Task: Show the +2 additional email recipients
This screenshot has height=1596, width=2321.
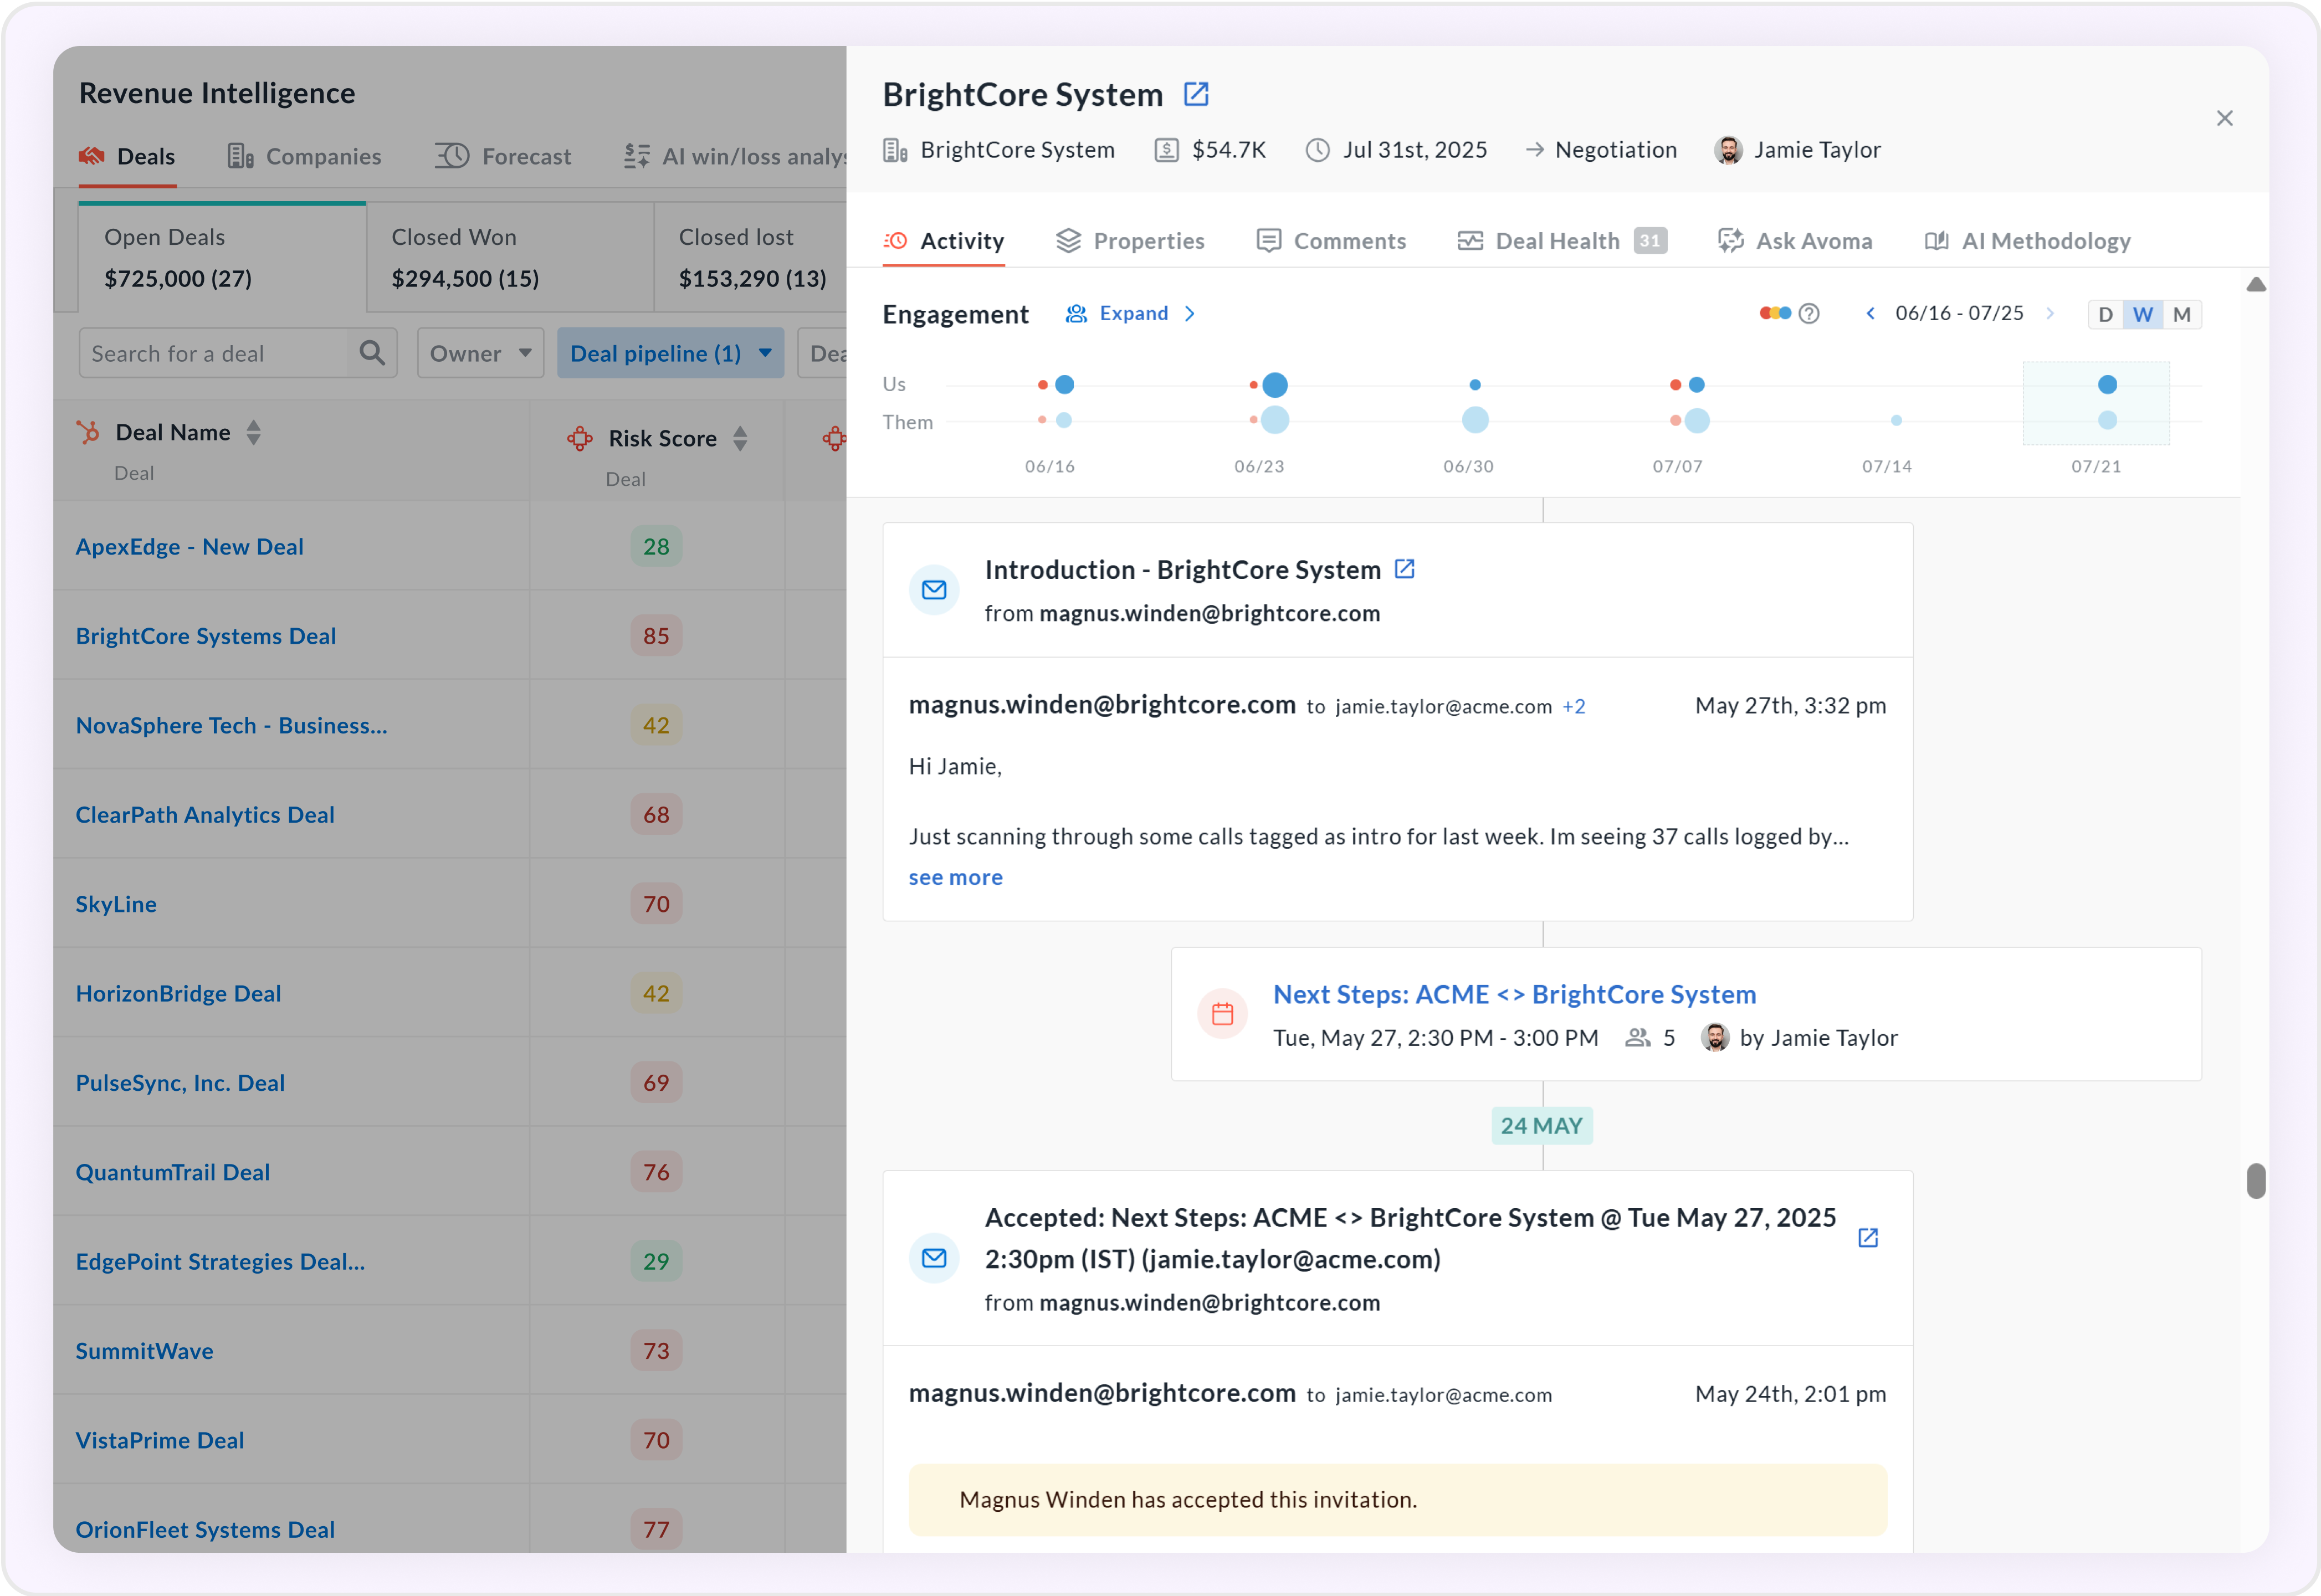Action: click(1573, 707)
